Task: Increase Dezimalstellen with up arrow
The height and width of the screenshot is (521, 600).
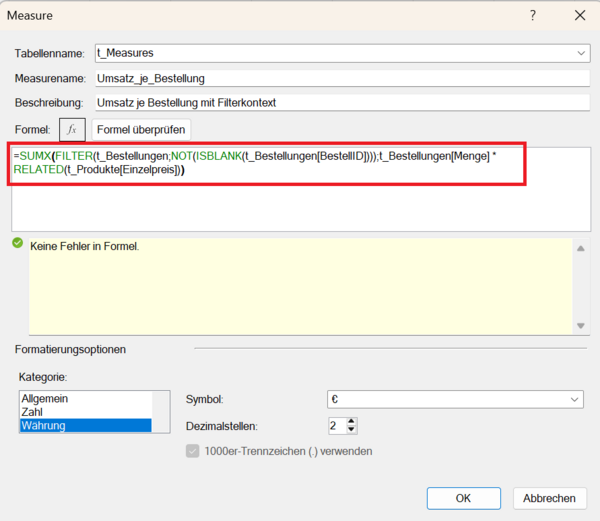Action: point(351,421)
